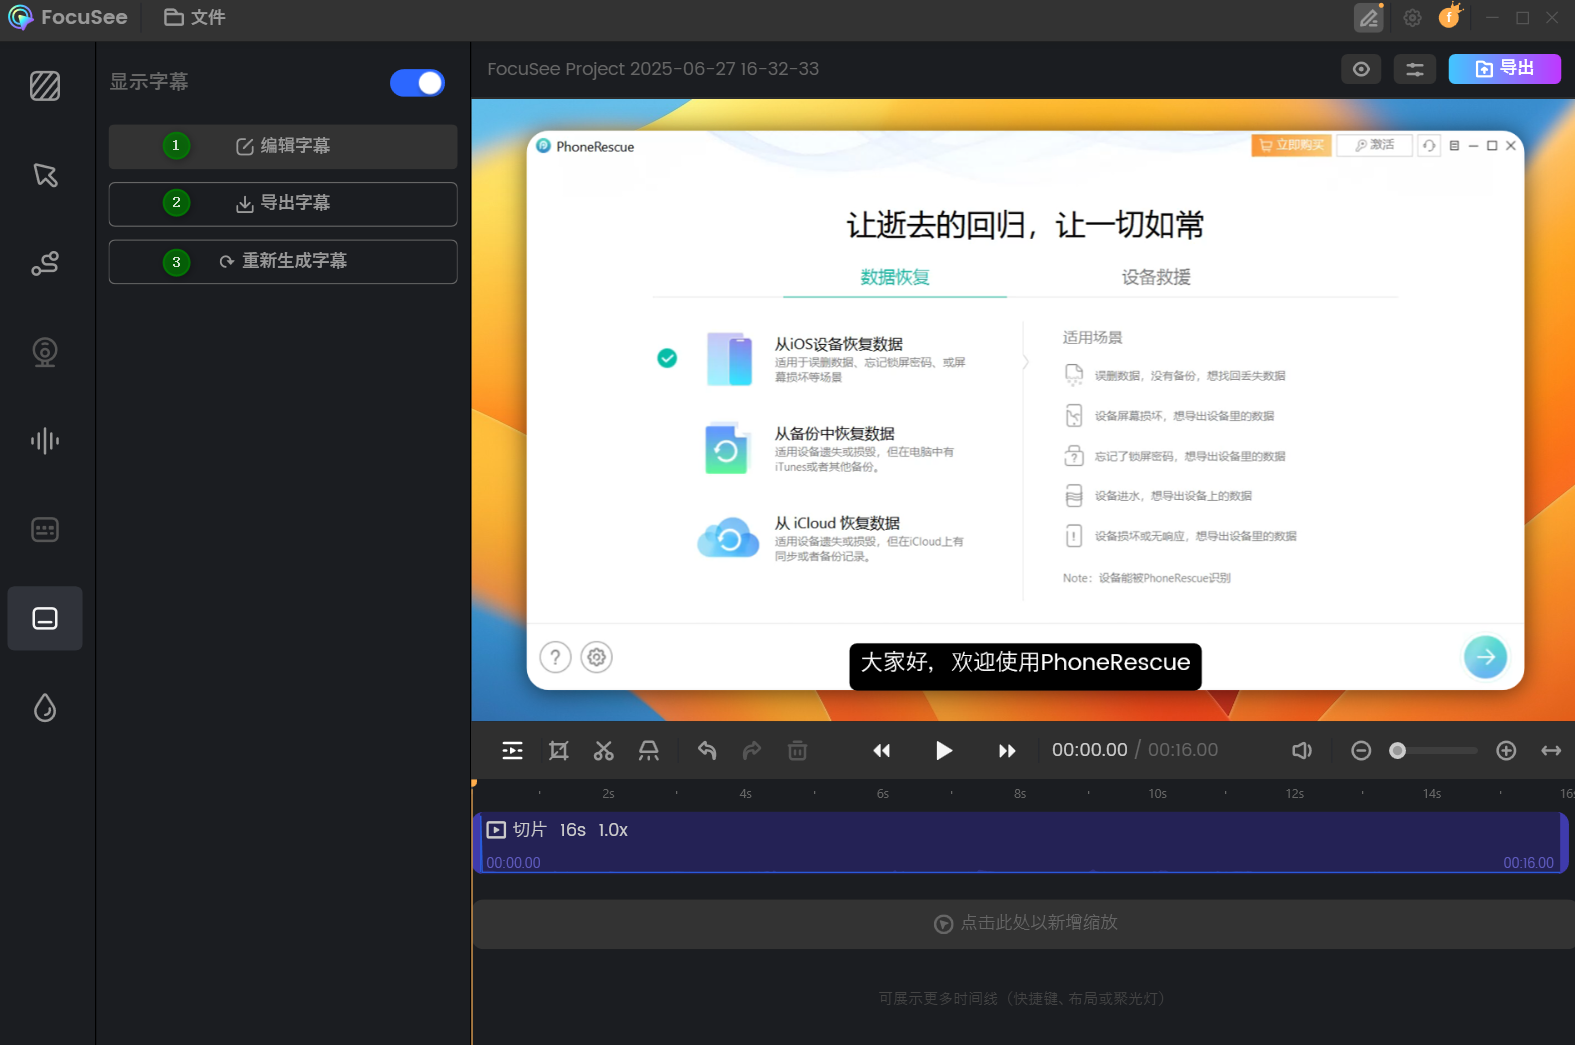
Task: Select the 切片 16s clip on timeline
Action: coord(1020,842)
